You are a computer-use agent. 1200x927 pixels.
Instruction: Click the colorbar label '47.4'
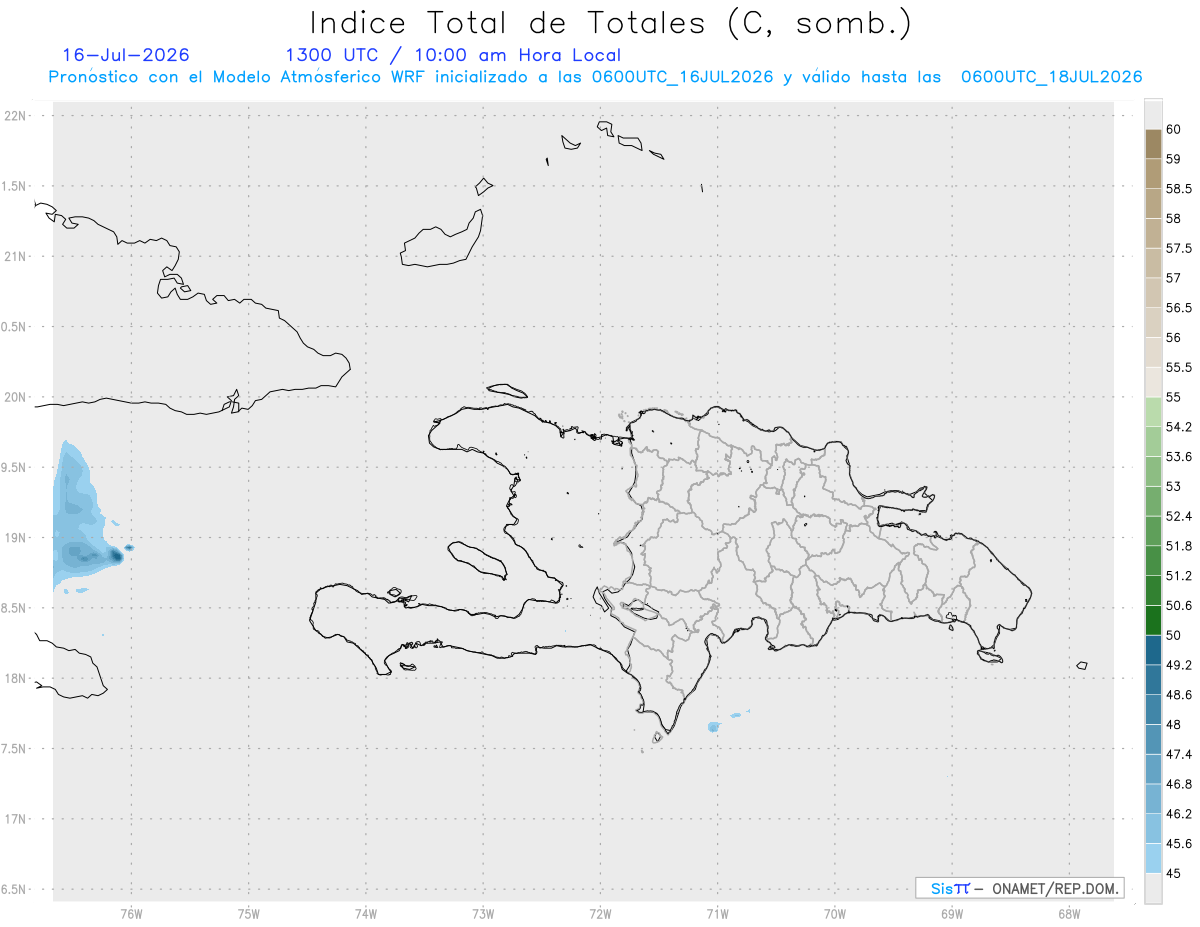(1178, 754)
